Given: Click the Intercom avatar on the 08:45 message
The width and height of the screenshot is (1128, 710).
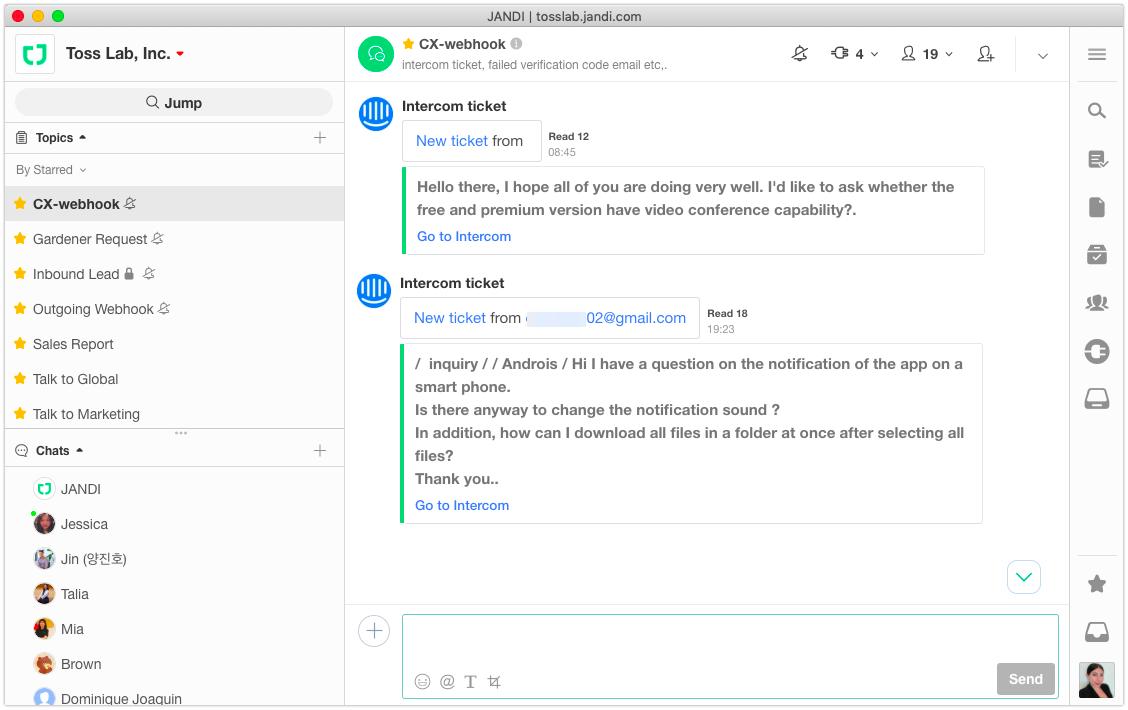Looking at the screenshot, I should 376,114.
